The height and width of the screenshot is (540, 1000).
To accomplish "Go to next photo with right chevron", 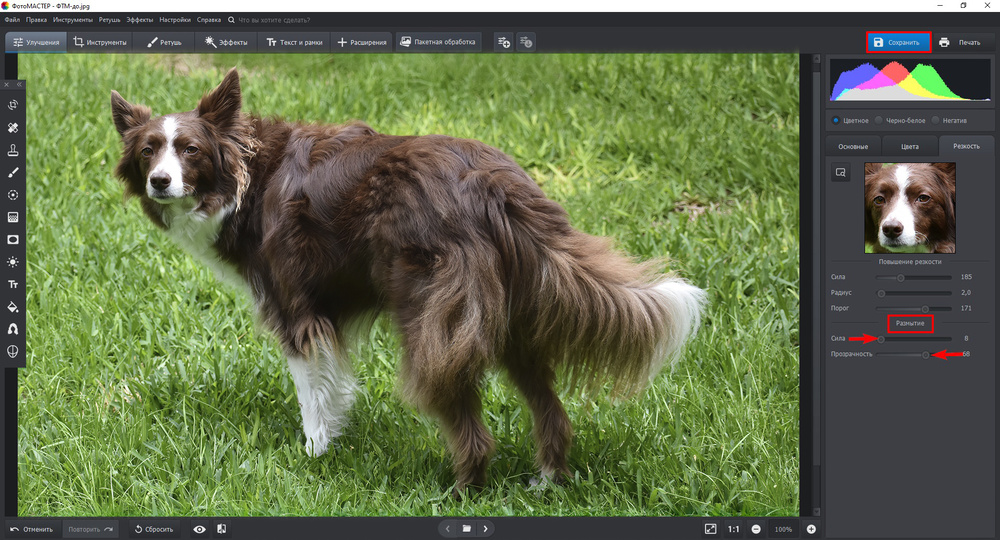I will pos(486,528).
